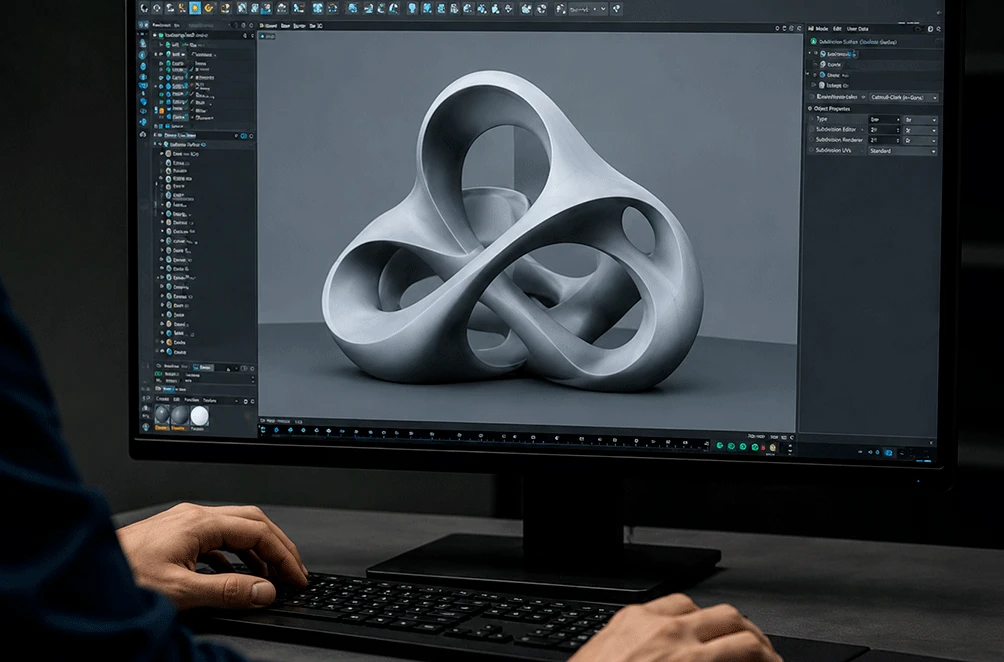Toggle the keyframe circle next to Subdivision UVs
1004x662 pixels.
point(811,150)
